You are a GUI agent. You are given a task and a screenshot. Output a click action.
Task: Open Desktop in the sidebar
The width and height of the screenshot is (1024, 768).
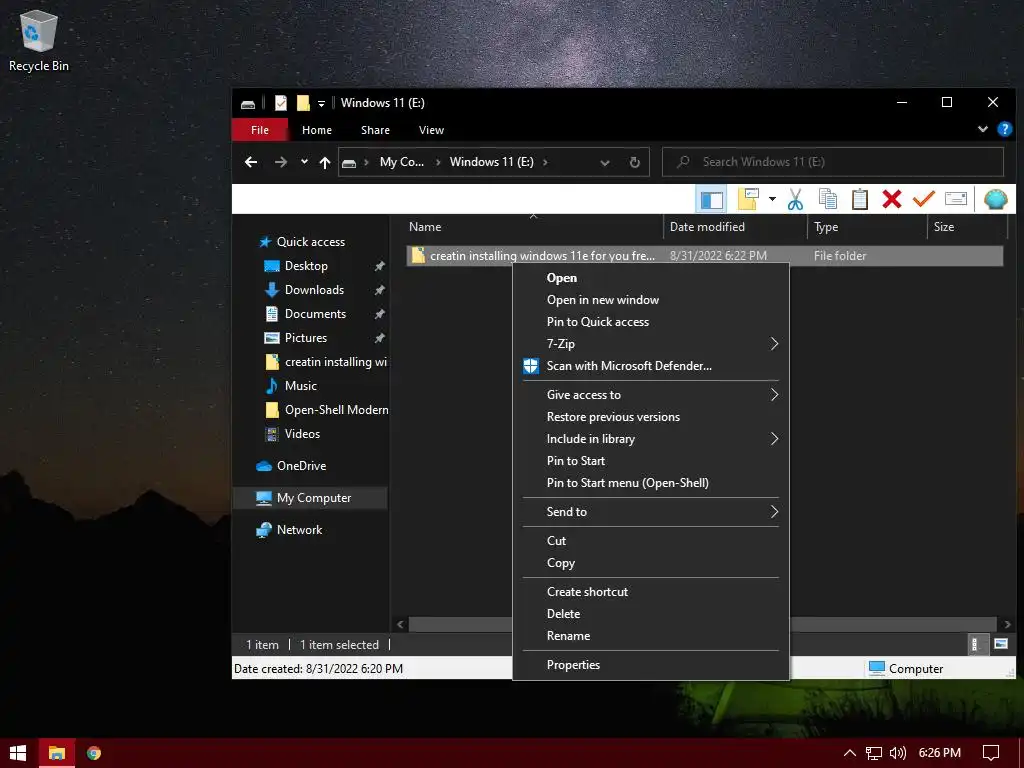306,266
